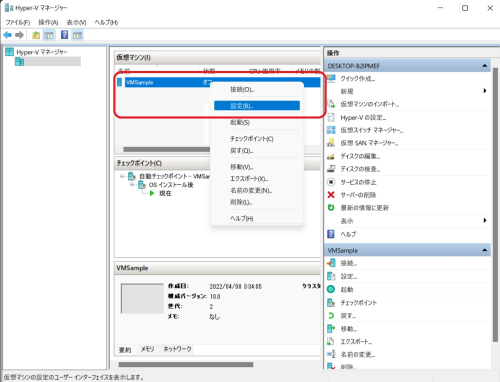Click the 新規 action label
500x382 pixels.
click(x=347, y=91)
